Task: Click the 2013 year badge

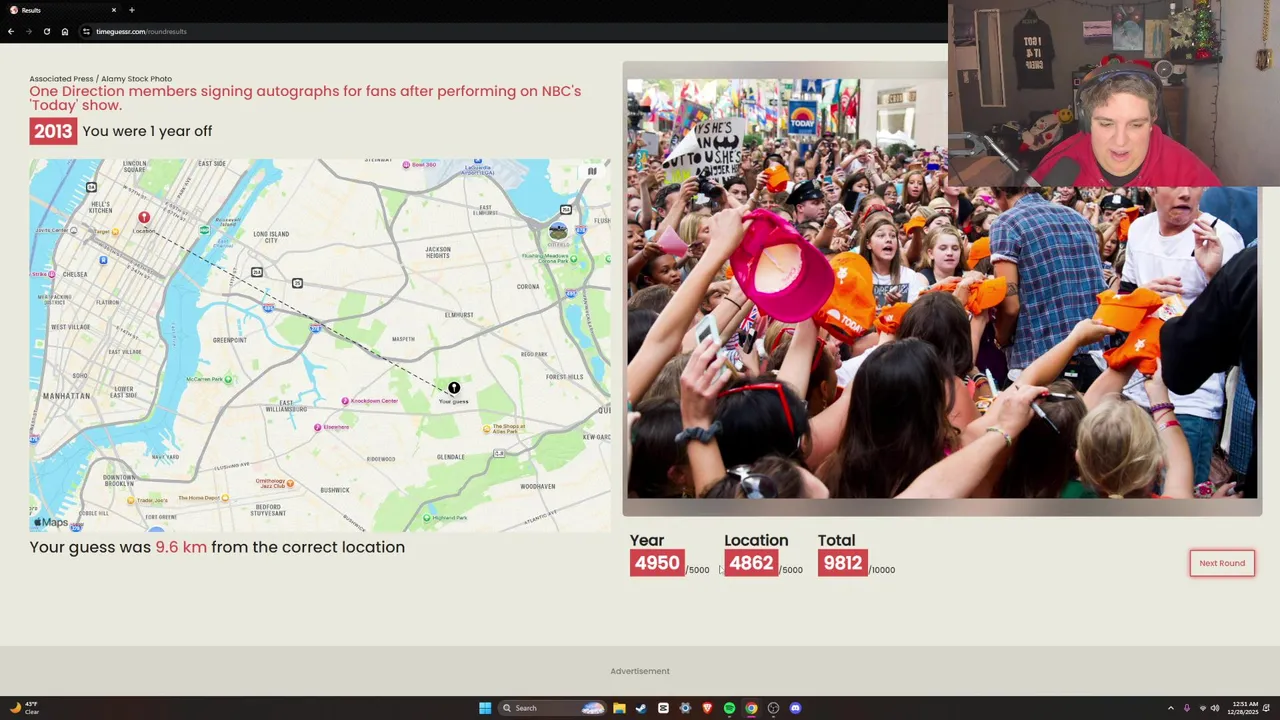Action: (53, 131)
